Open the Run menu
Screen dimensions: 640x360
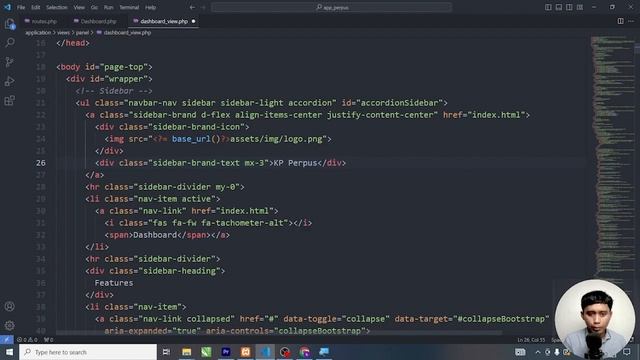tap(109, 7)
